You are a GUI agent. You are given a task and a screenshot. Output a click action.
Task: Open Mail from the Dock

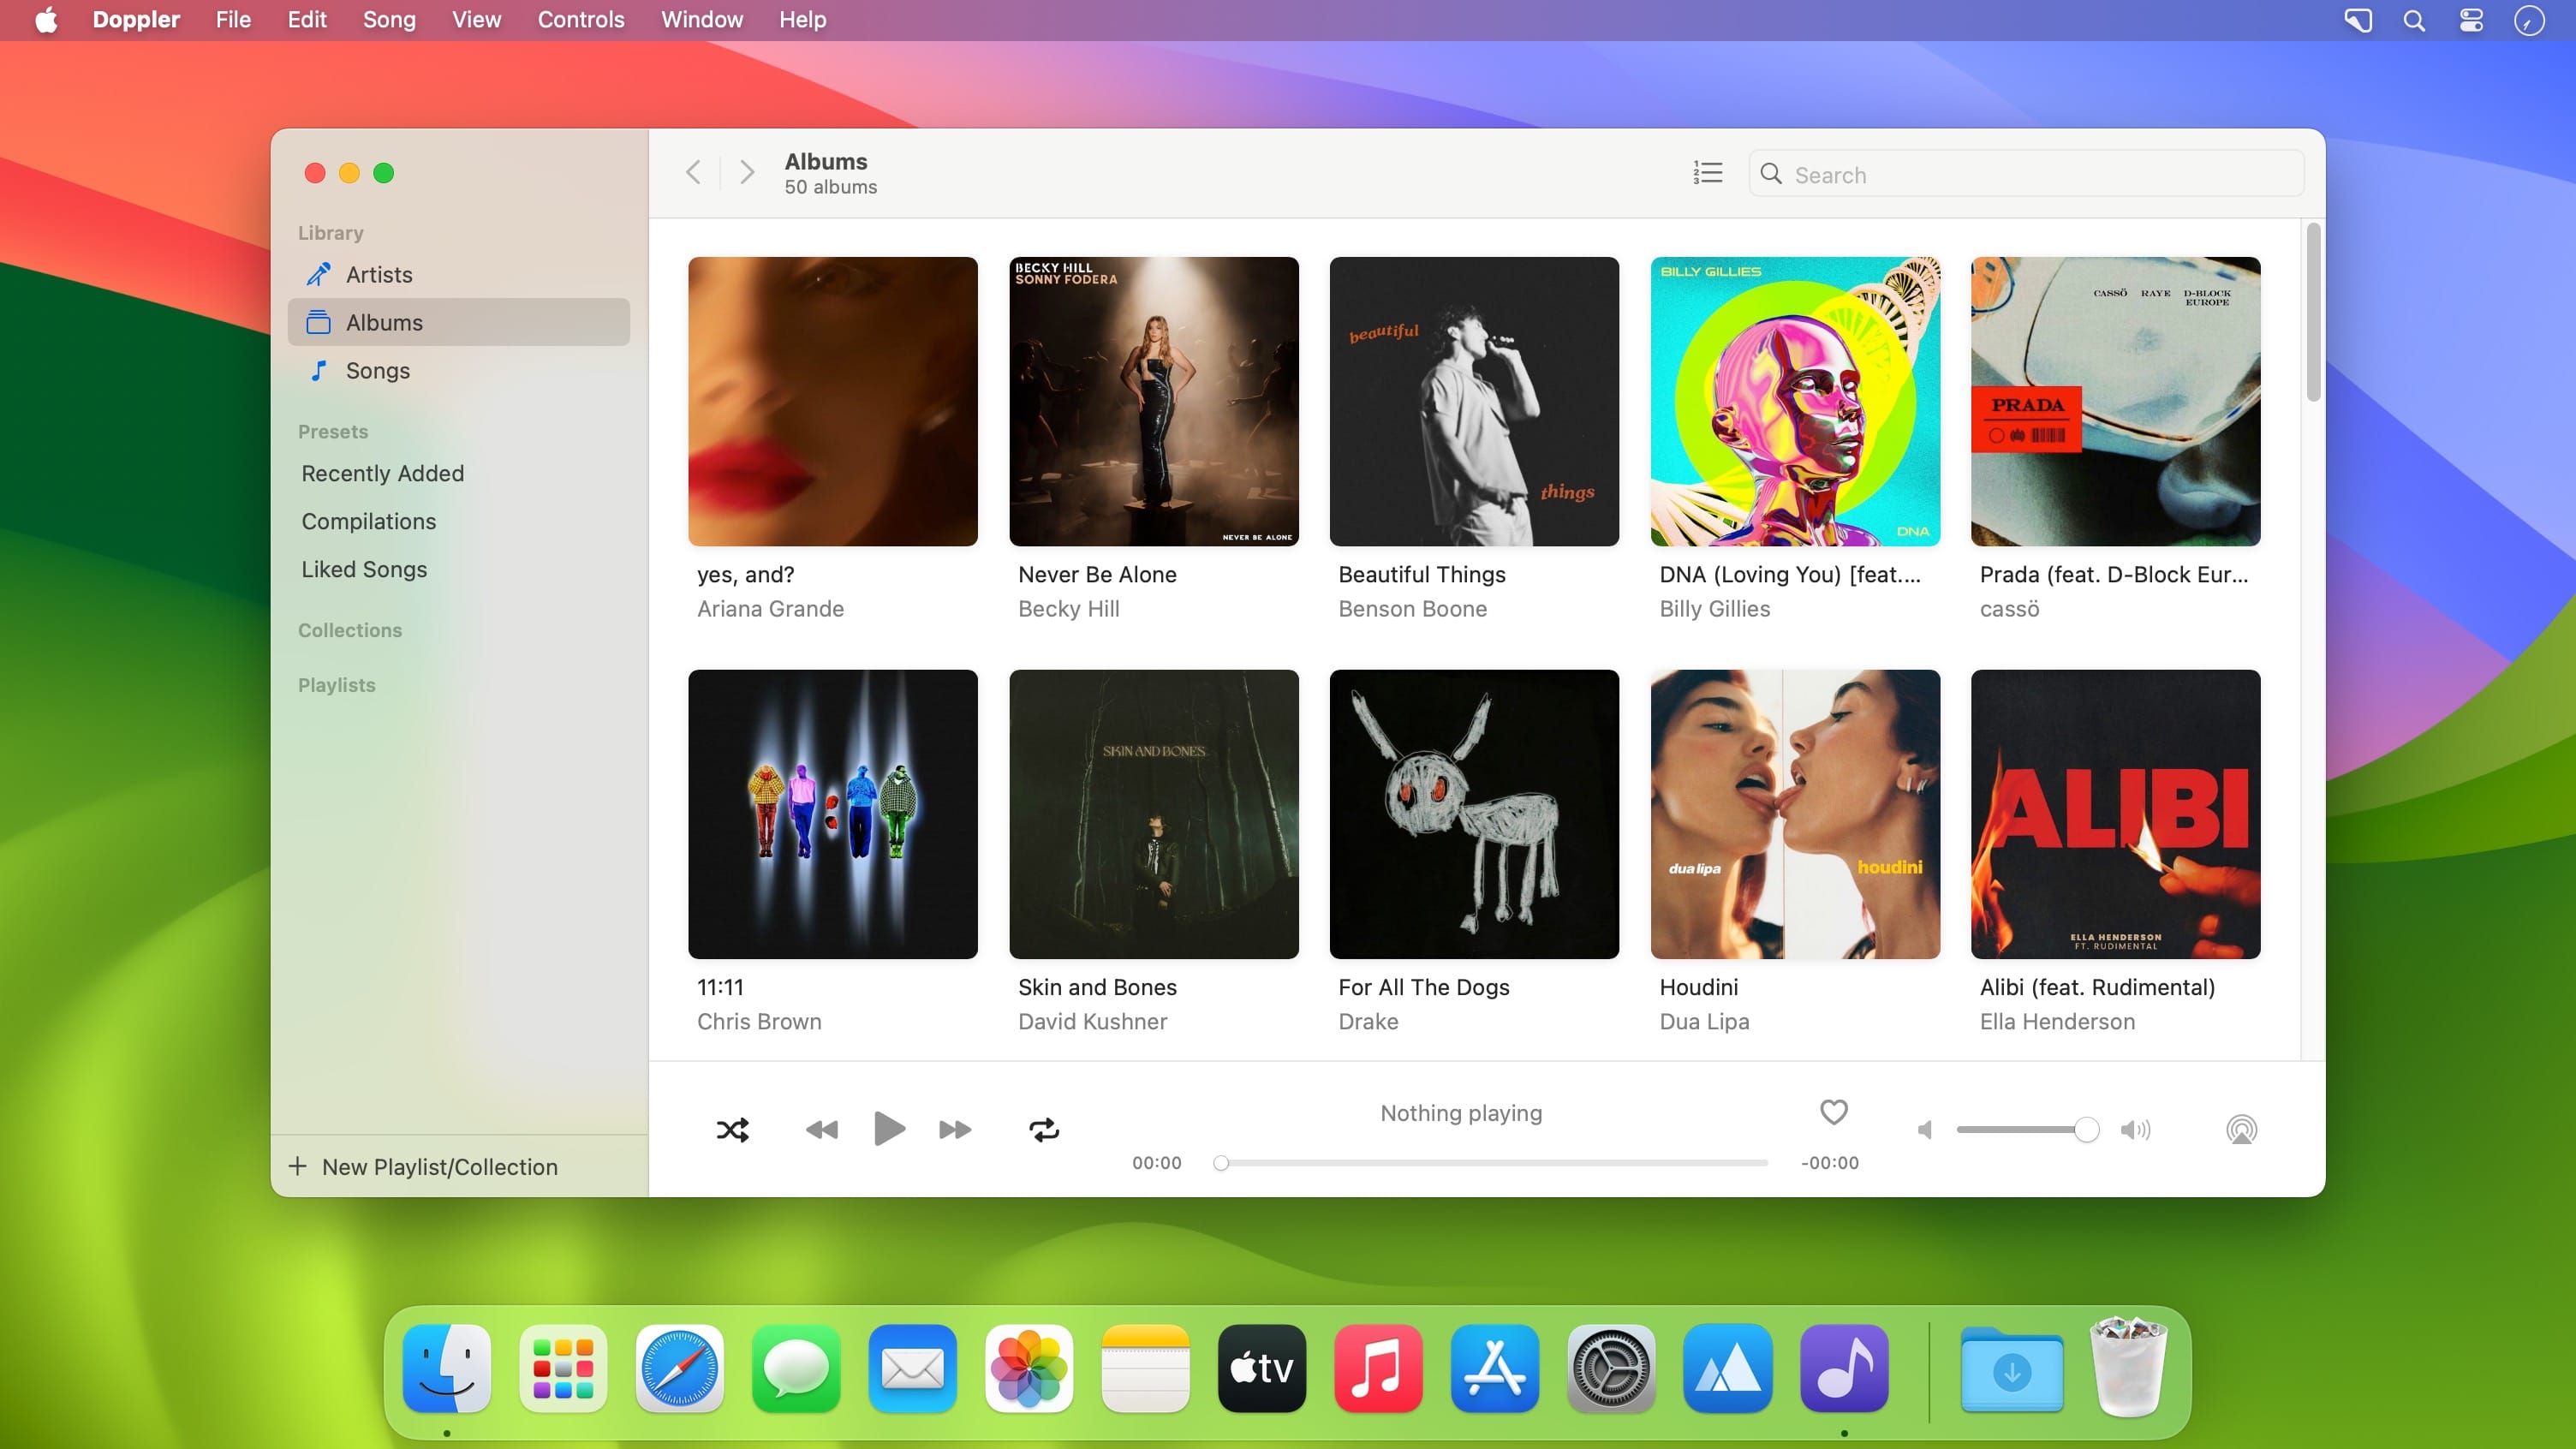click(x=912, y=1368)
